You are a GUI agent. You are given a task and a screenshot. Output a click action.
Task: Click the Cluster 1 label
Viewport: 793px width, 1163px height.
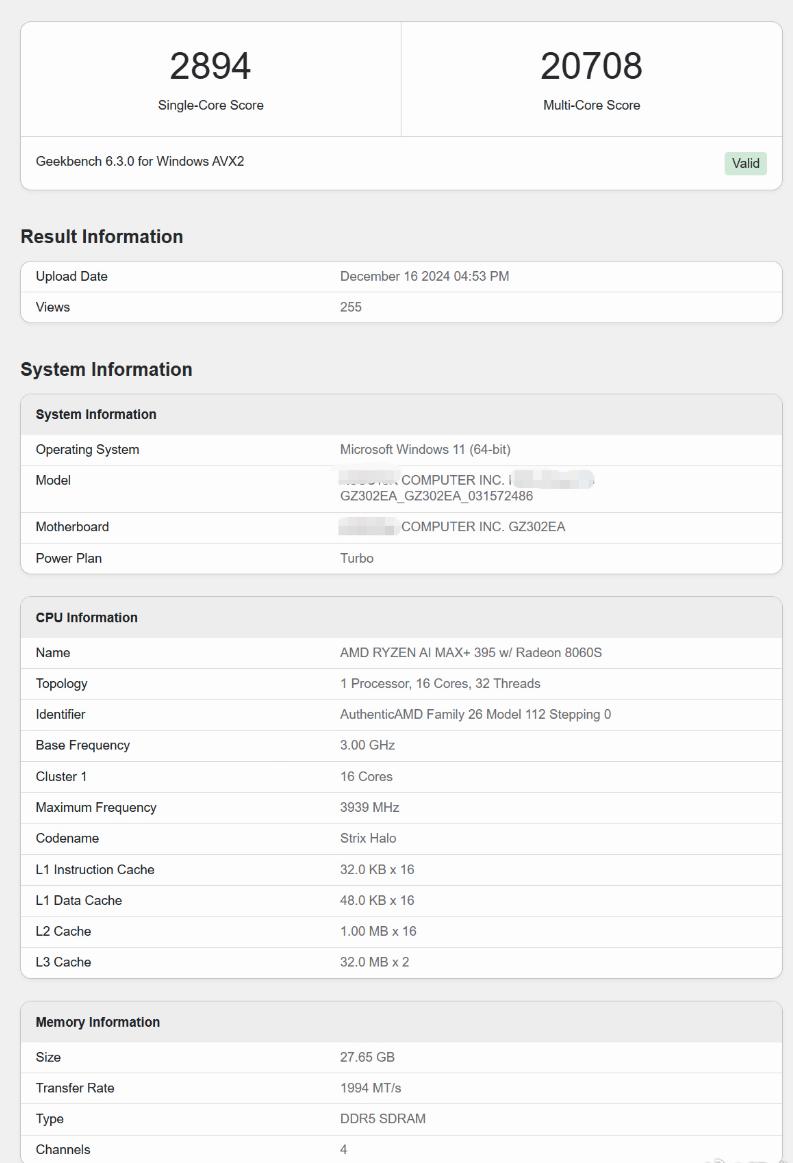coord(61,777)
